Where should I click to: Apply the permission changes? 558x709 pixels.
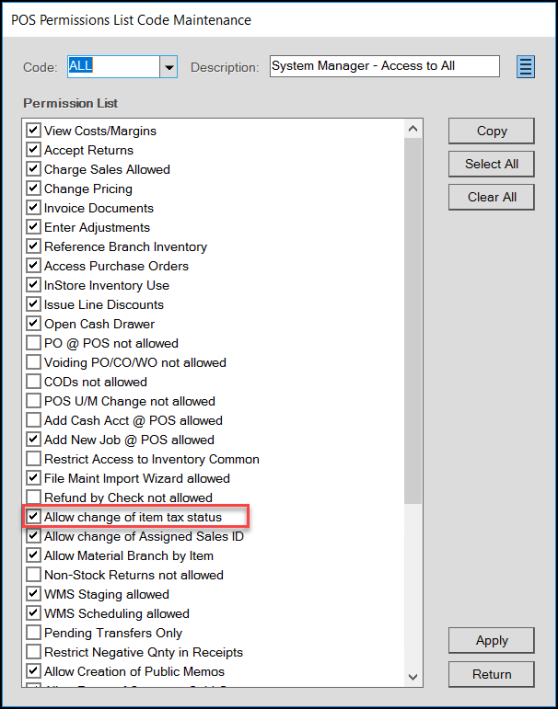[x=491, y=640]
